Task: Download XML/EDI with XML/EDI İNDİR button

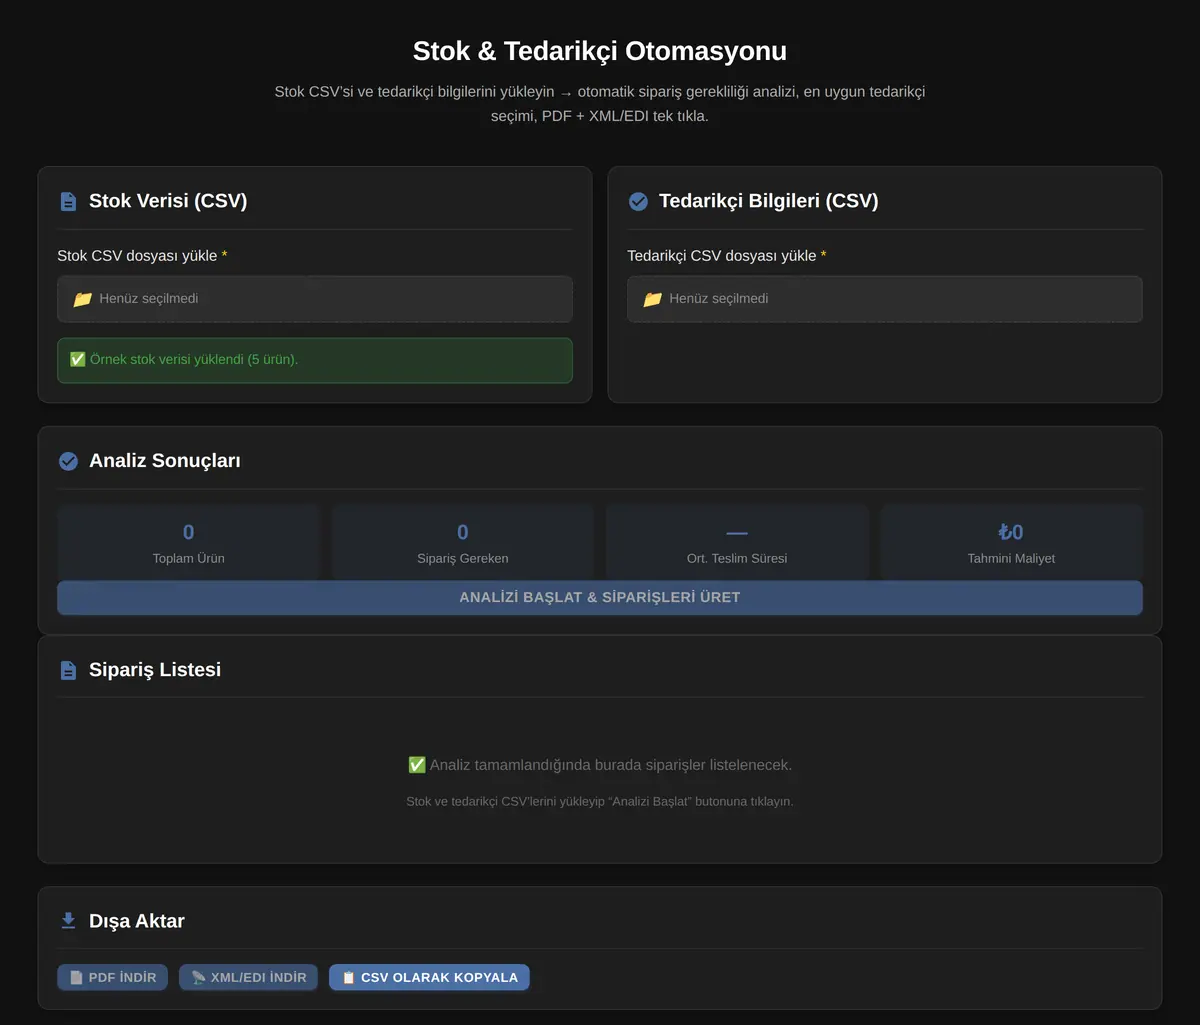Action: 249,977
